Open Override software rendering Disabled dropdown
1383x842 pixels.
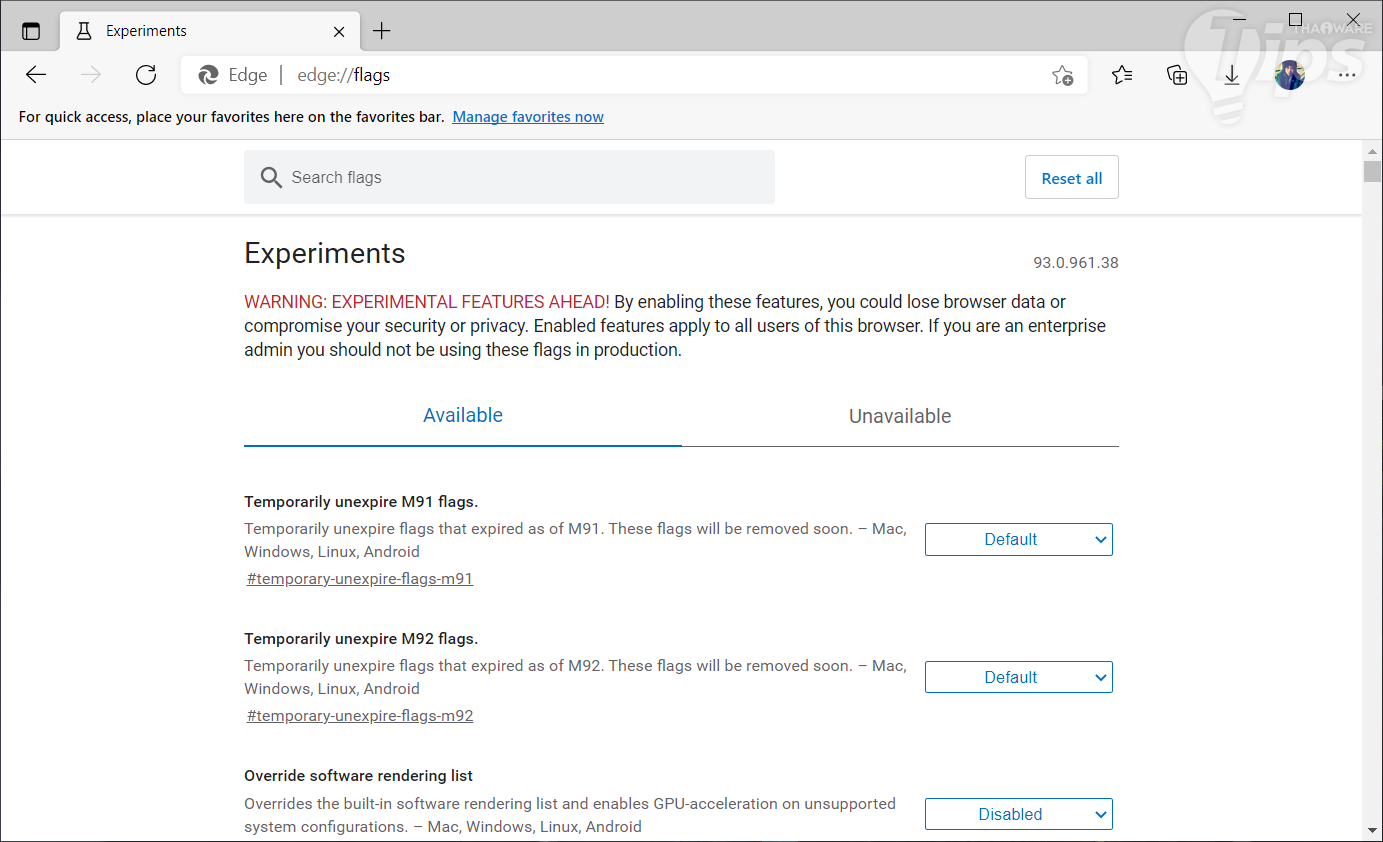pyautogui.click(x=1018, y=815)
